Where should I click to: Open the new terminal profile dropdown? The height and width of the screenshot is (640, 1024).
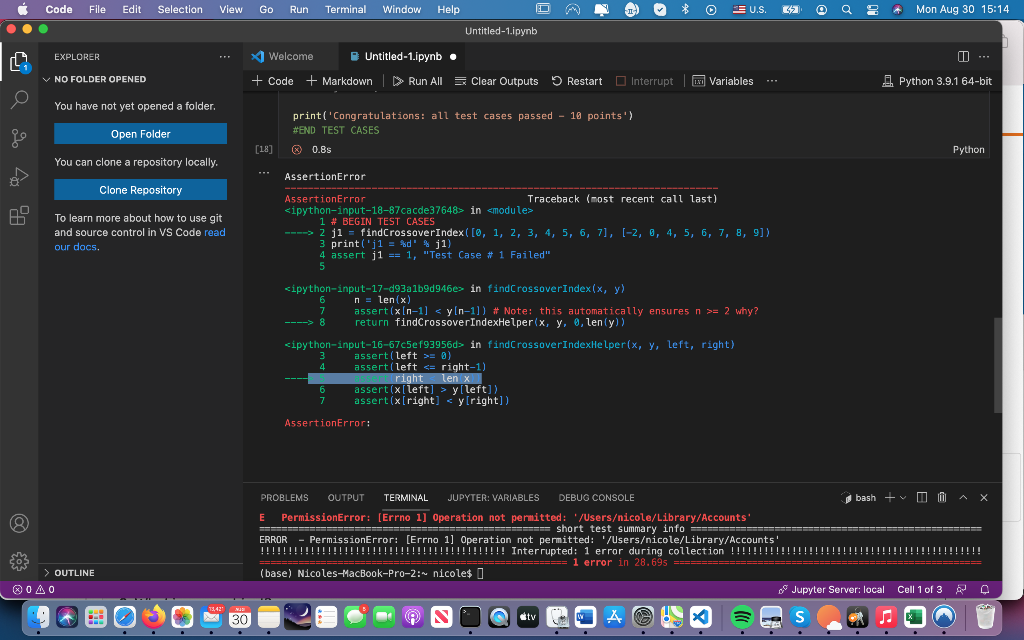click(902, 498)
